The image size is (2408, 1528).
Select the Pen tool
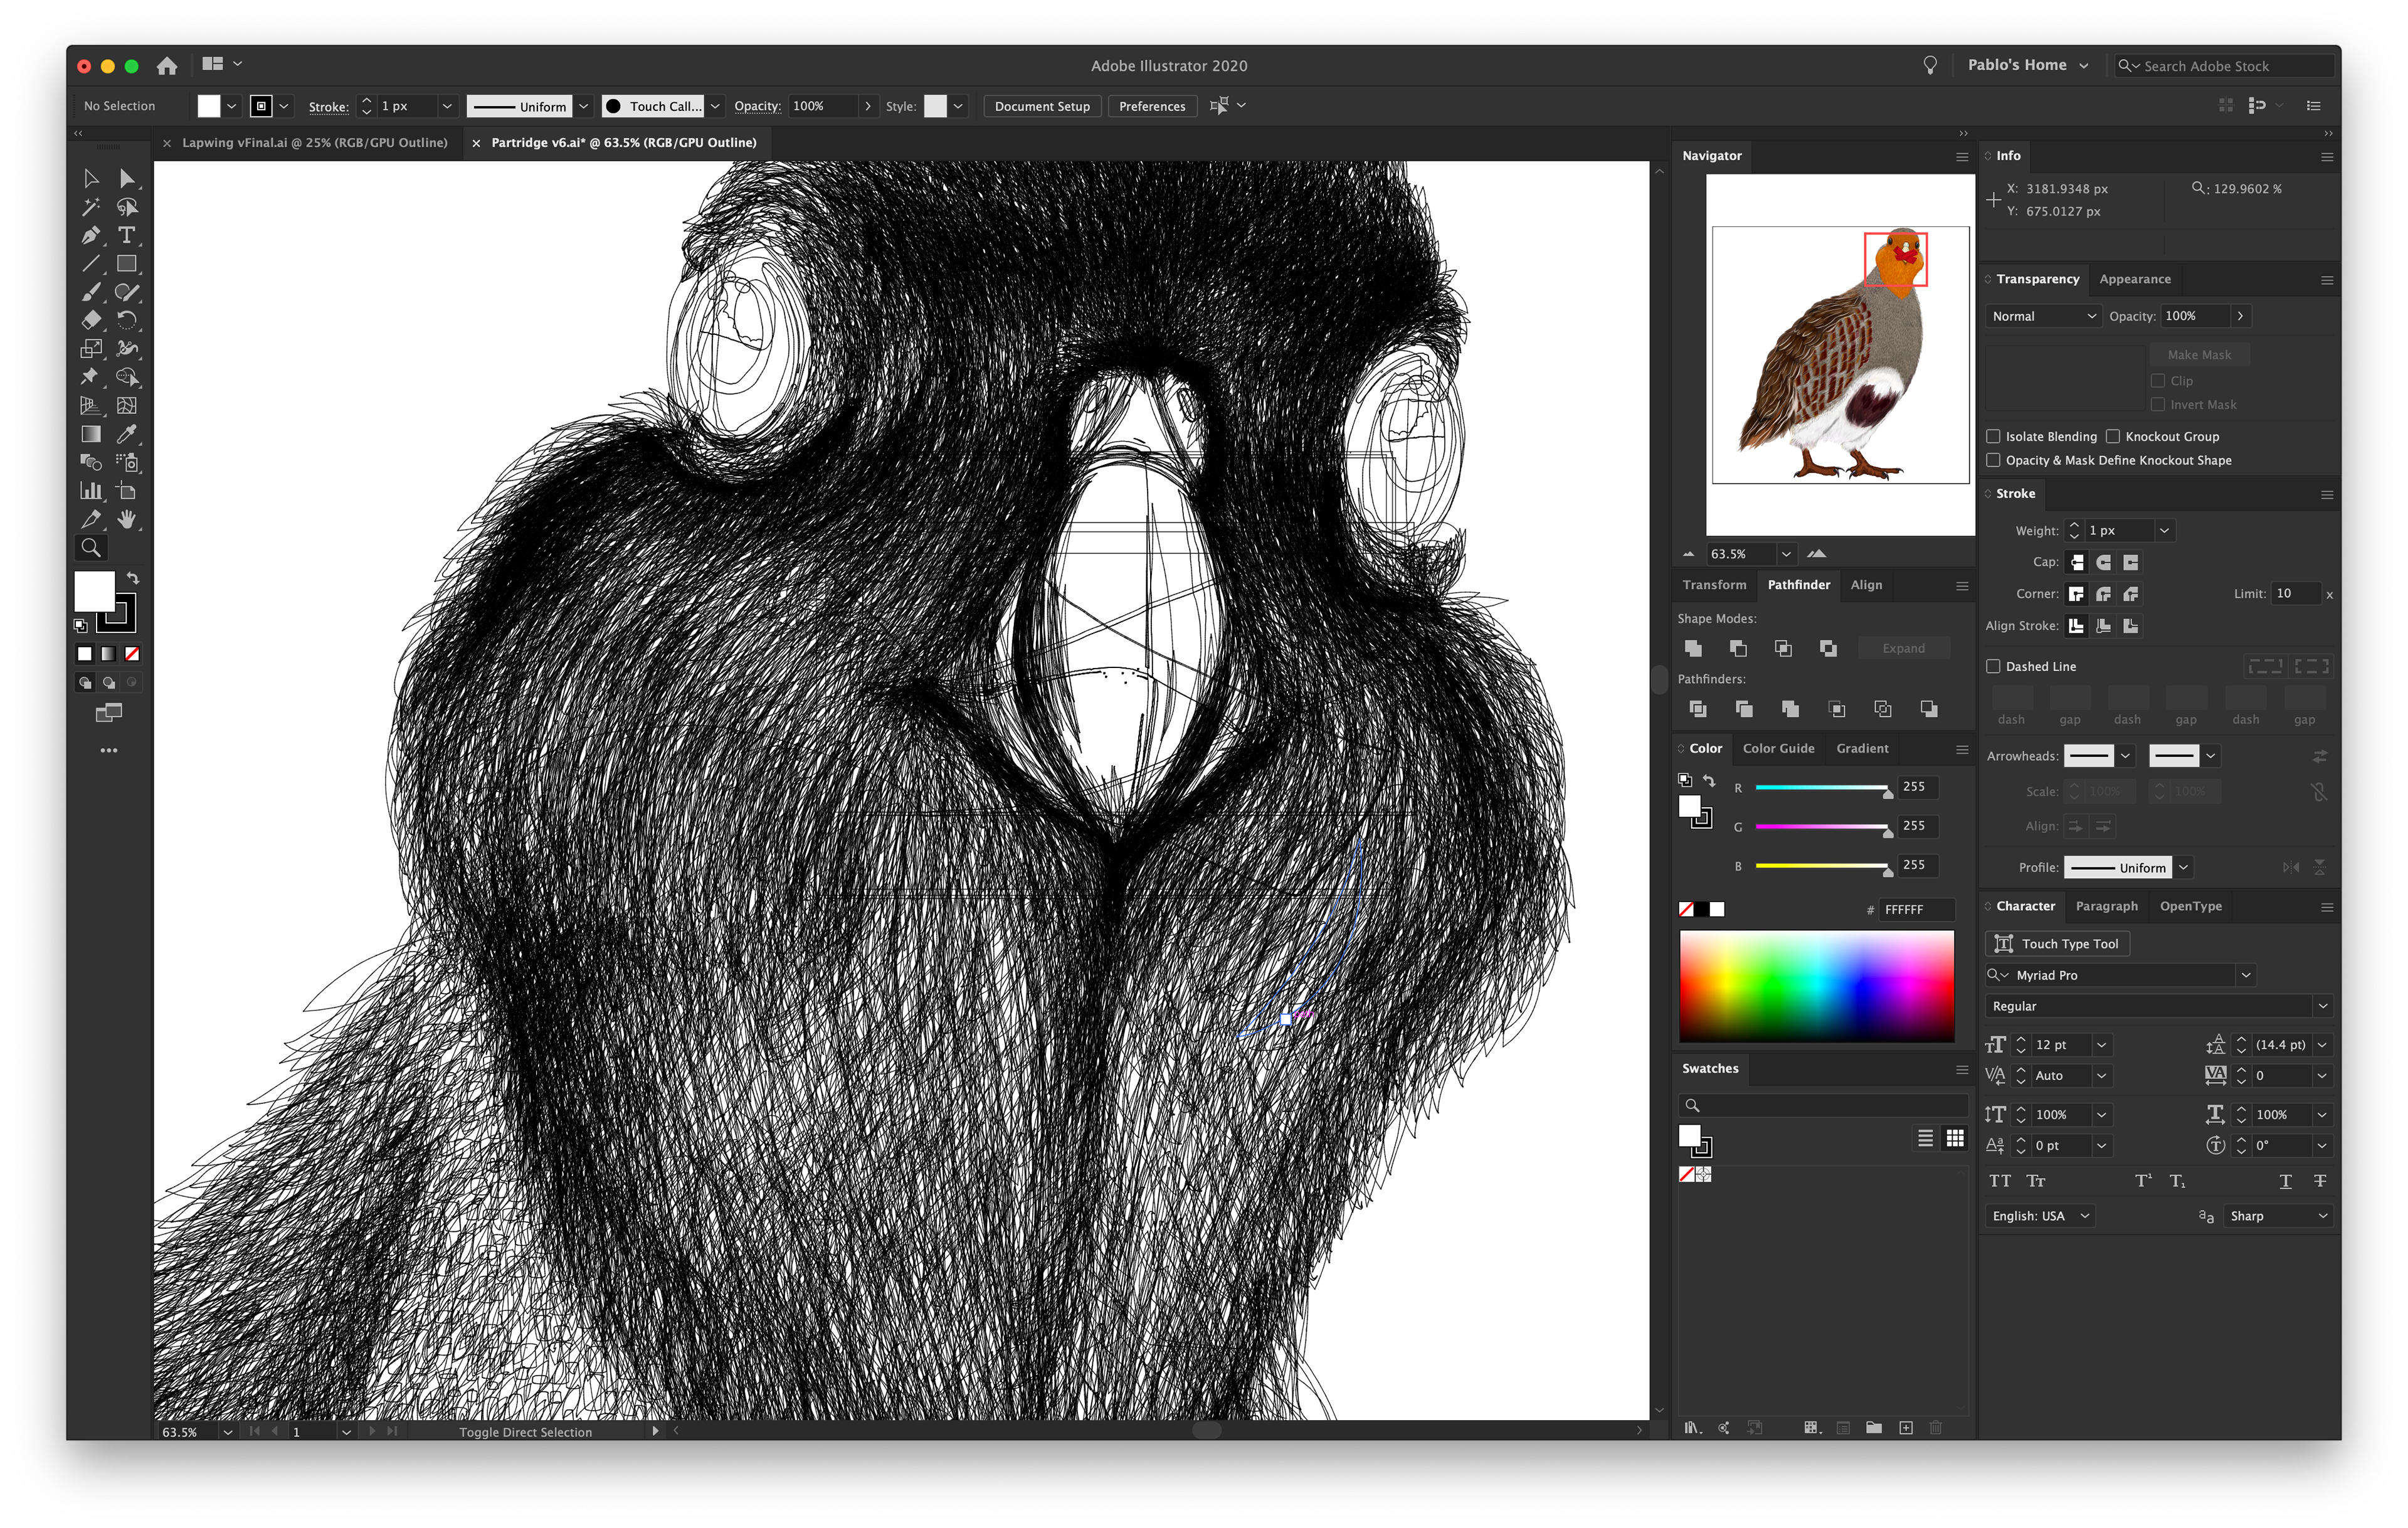point(91,236)
